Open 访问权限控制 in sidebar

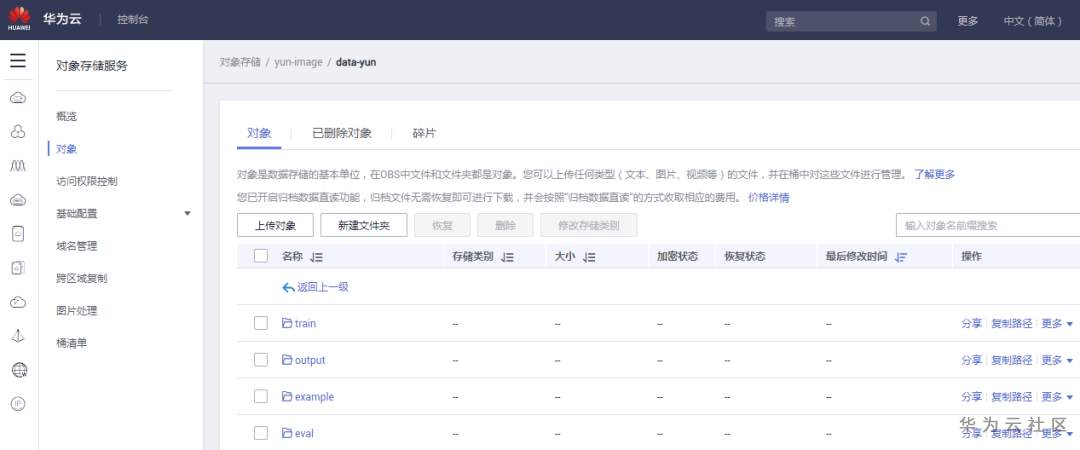[87, 181]
